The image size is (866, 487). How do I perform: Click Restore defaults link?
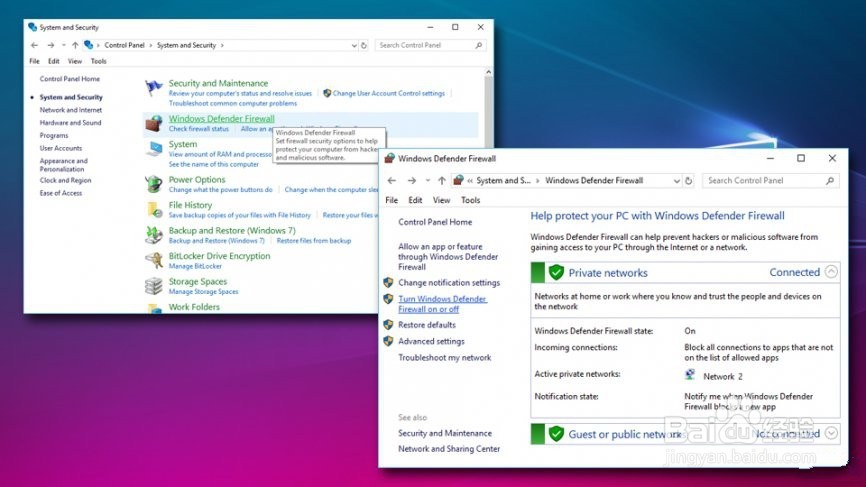tap(427, 325)
